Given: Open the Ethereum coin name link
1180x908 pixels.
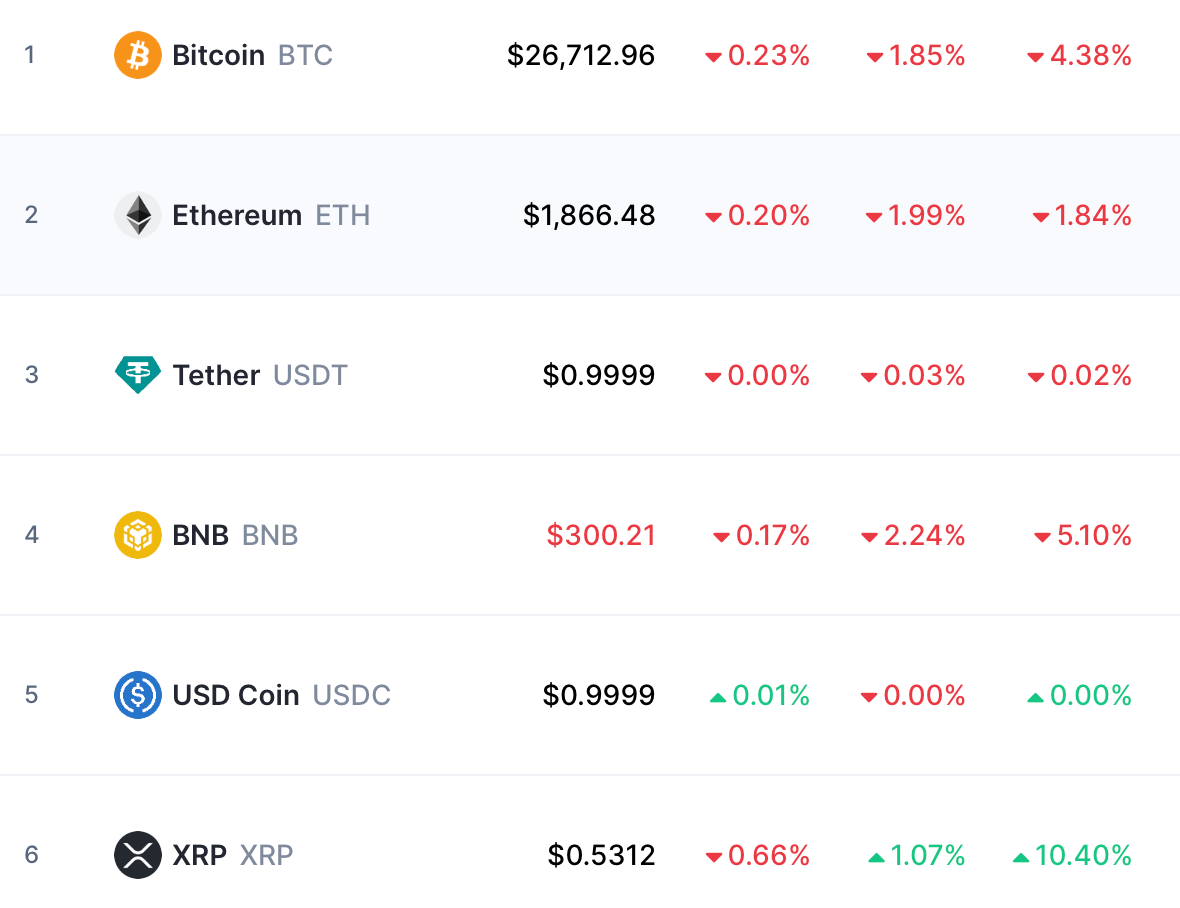Looking at the screenshot, I should tap(237, 215).
